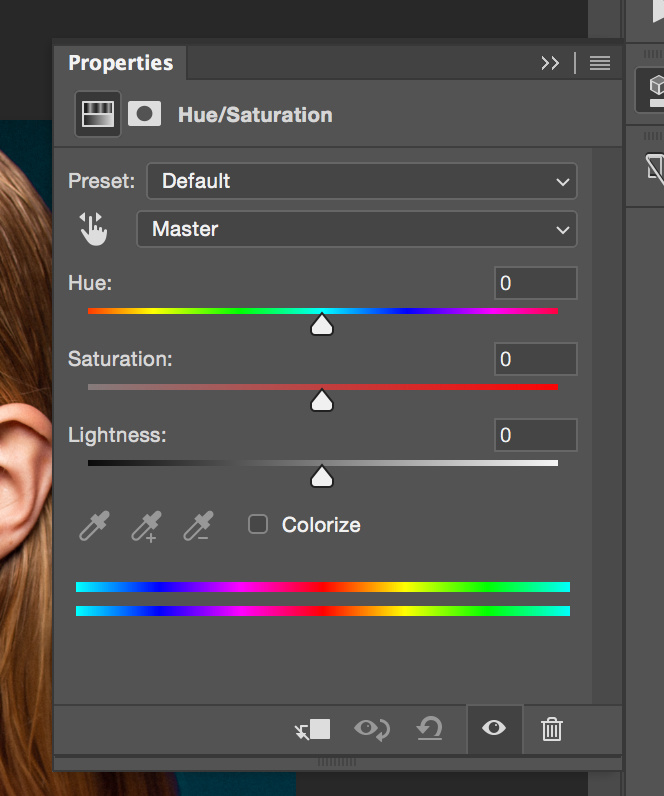Select the layer mask icon
664x796 pixels.
coord(145,113)
